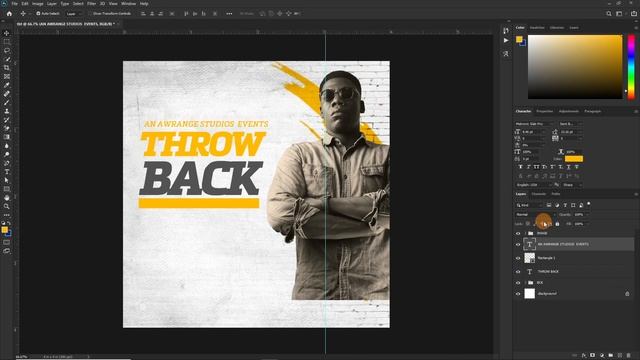
Task: Hide the Rectangle 1 layer
Action: tap(518, 258)
